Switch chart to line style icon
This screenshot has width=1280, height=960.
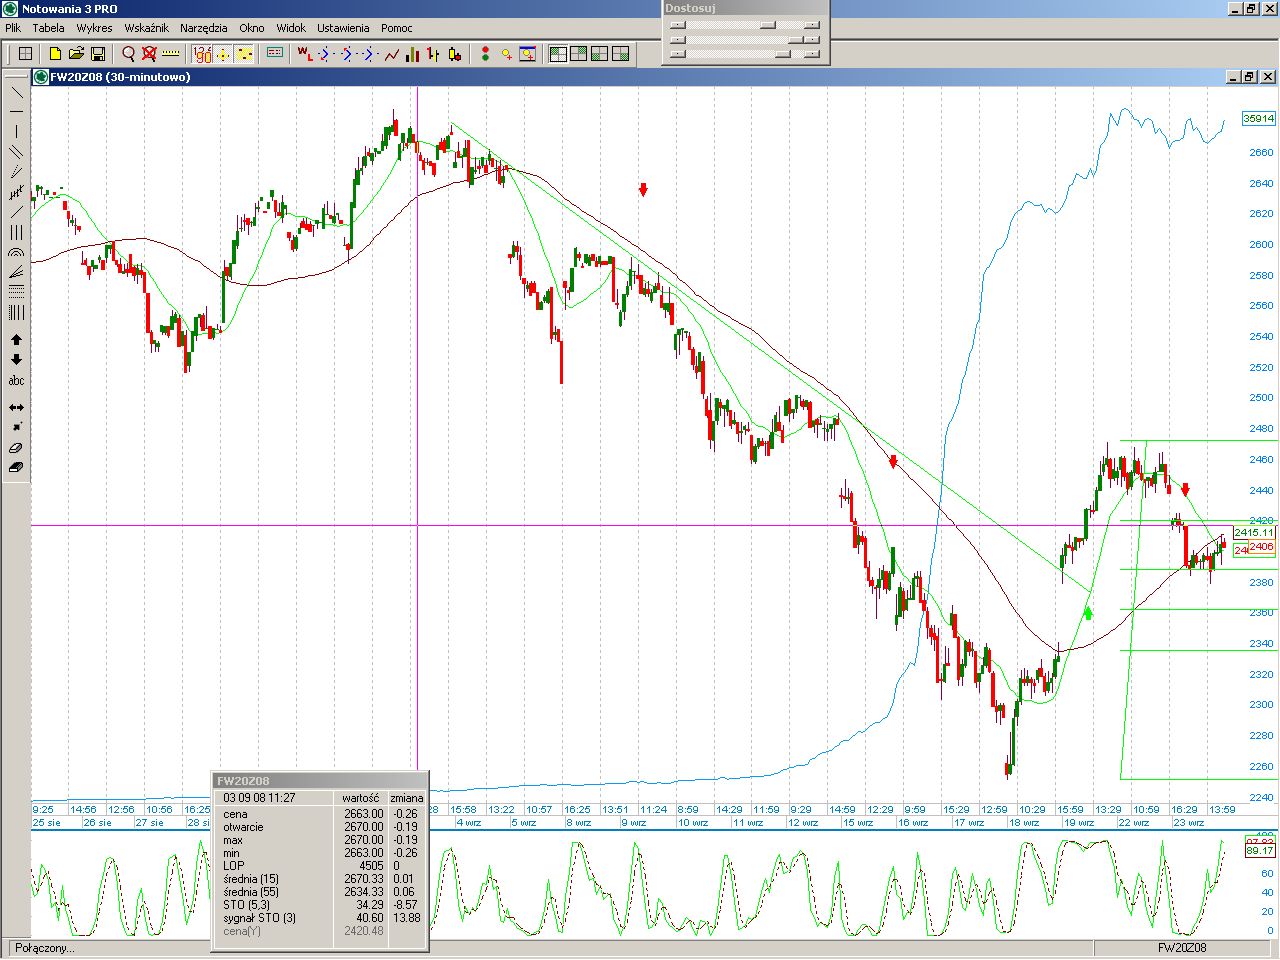click(392, 54)
